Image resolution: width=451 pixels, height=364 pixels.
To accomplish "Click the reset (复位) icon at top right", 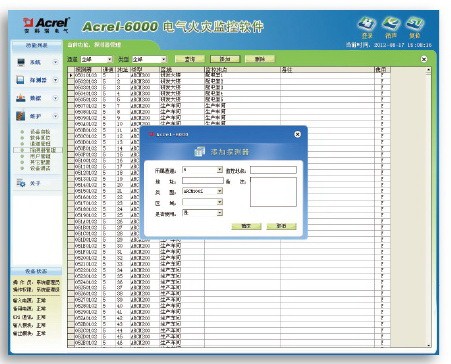I will [414, 24].
